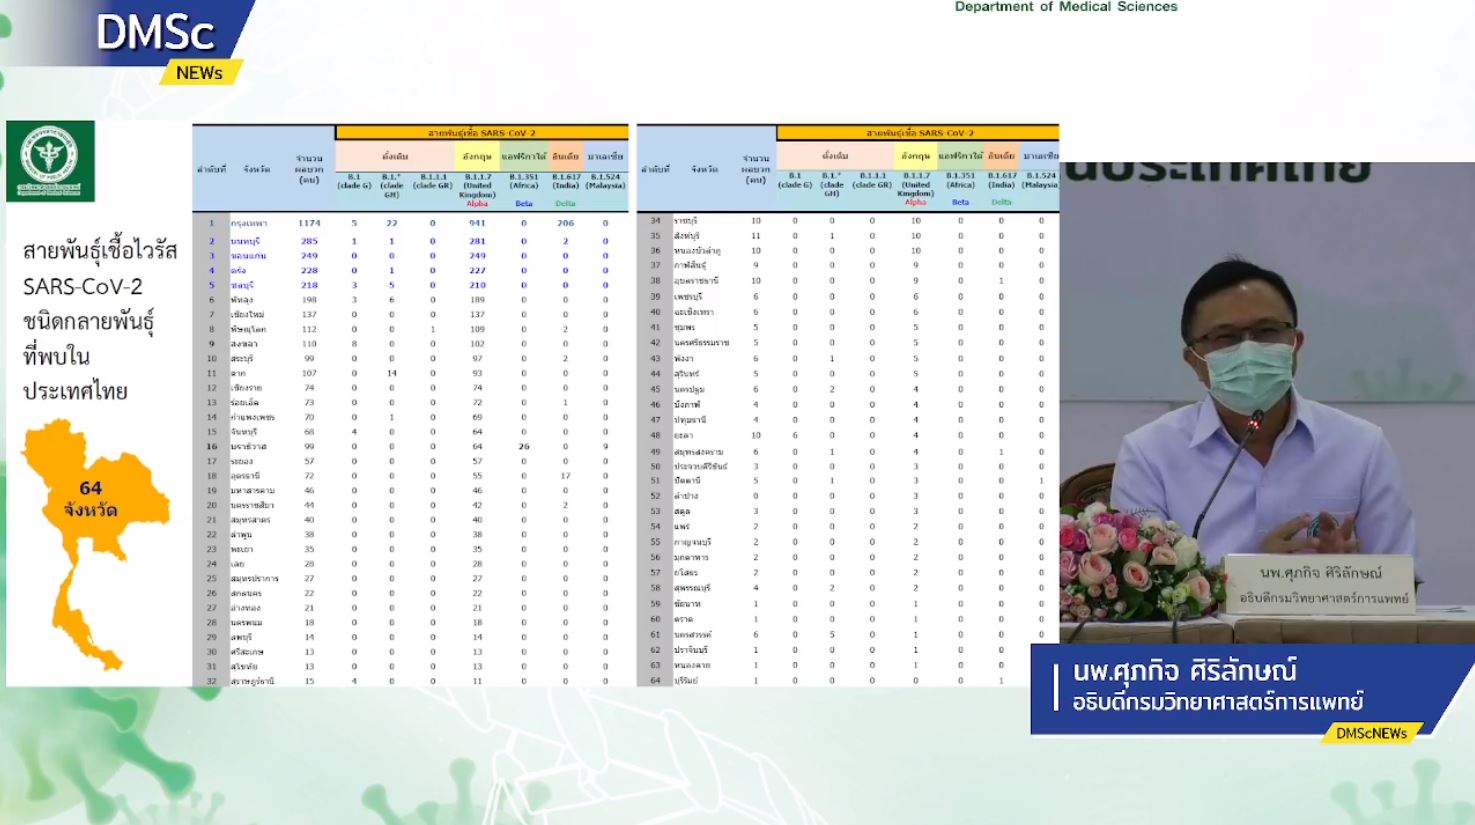Click the yellow "SARS-CoV-2" header bar in left table
This screenshot has width=1475, height=825.
click(481, 132)
